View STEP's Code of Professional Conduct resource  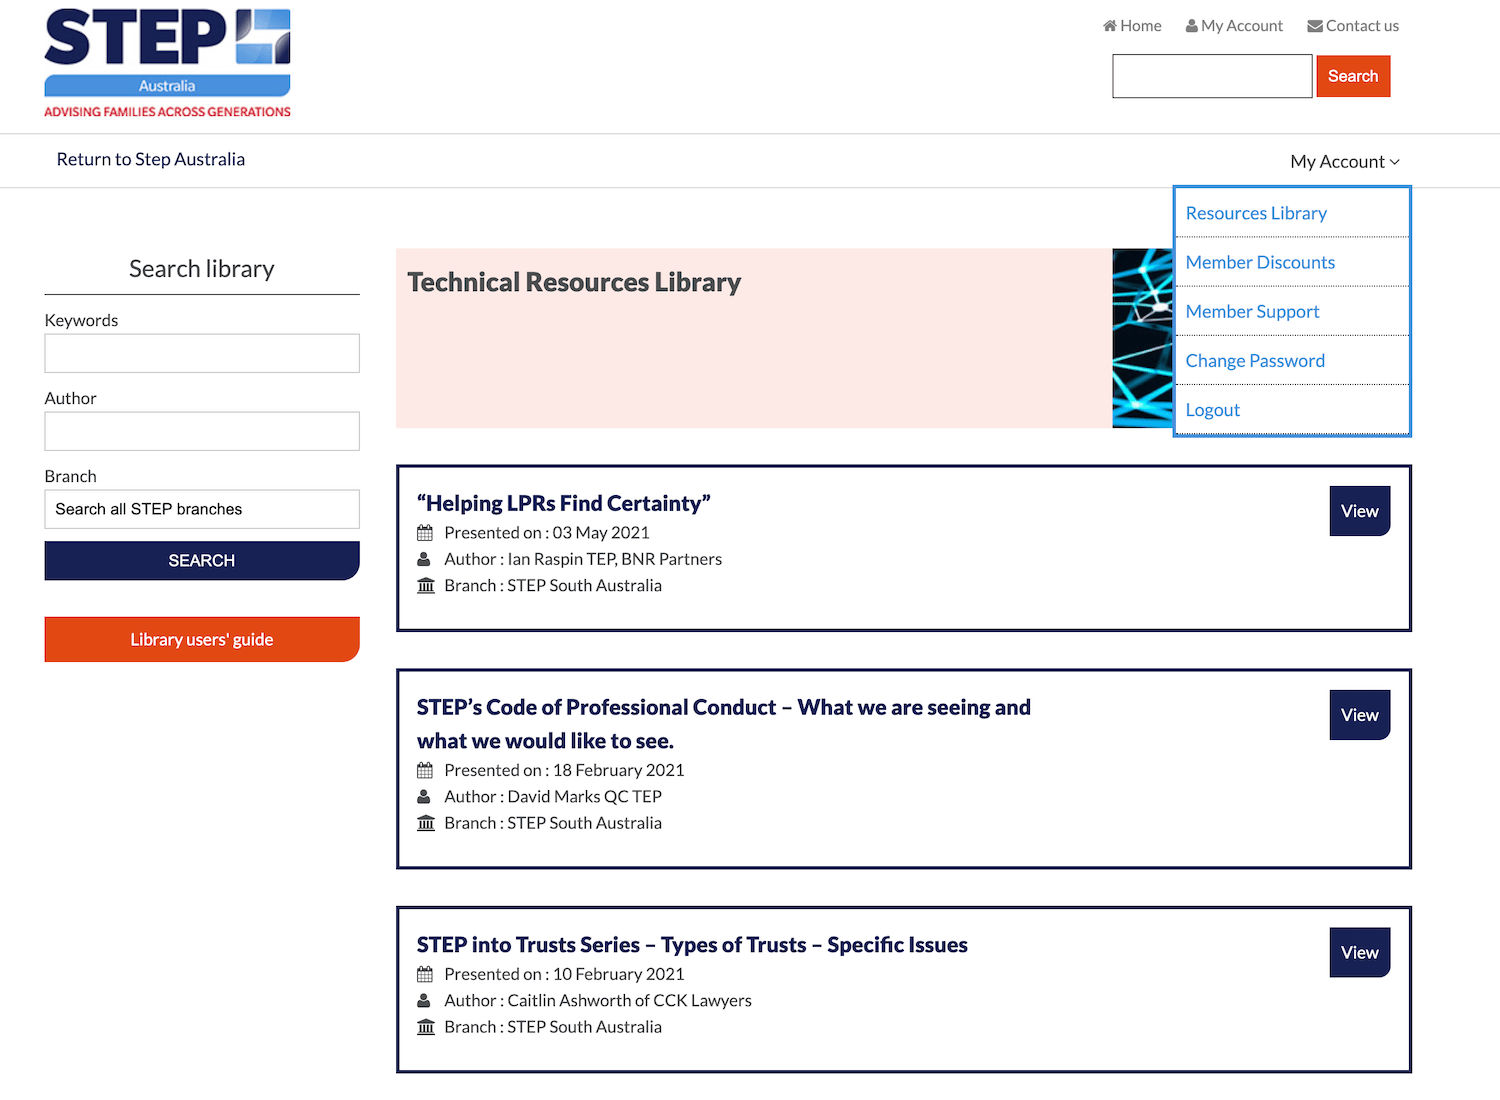pyautogui.click(x=1360, y=715)
